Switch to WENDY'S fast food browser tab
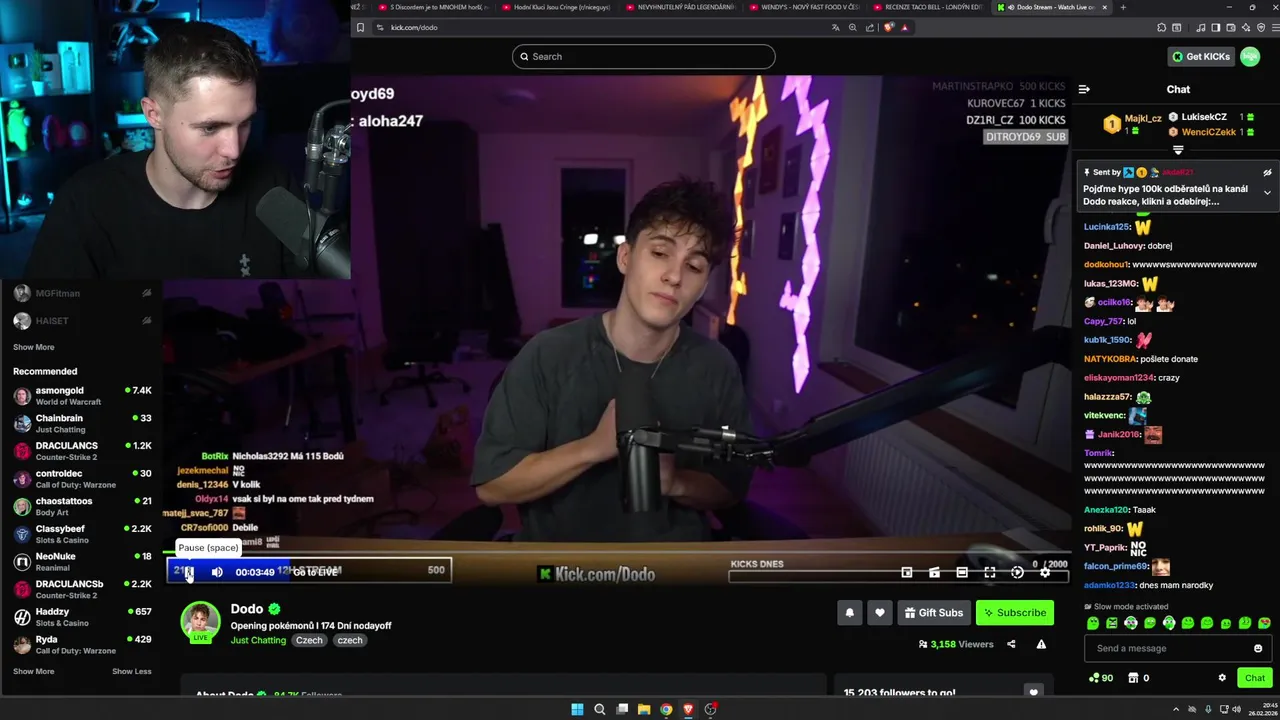 (806, 7)
